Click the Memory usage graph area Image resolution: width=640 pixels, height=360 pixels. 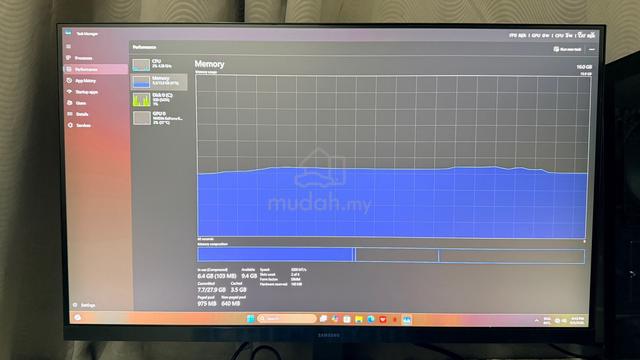coord(393,156)
